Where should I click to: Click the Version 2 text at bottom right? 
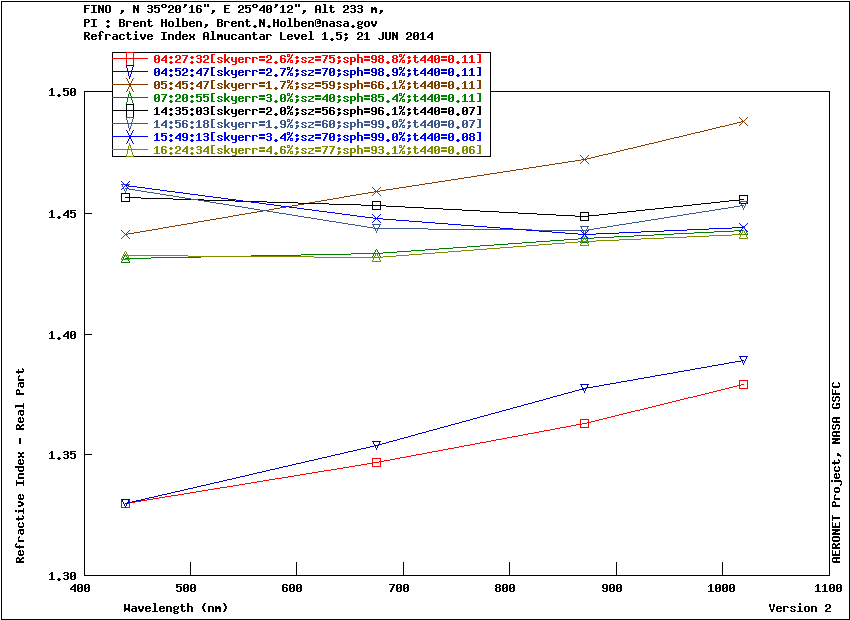click(799, 608)
